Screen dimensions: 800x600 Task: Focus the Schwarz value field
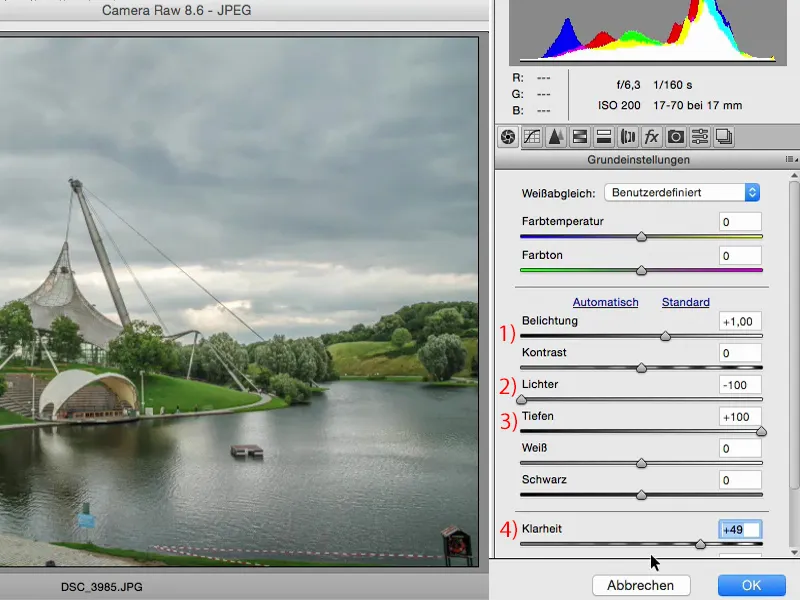[740, 480]
